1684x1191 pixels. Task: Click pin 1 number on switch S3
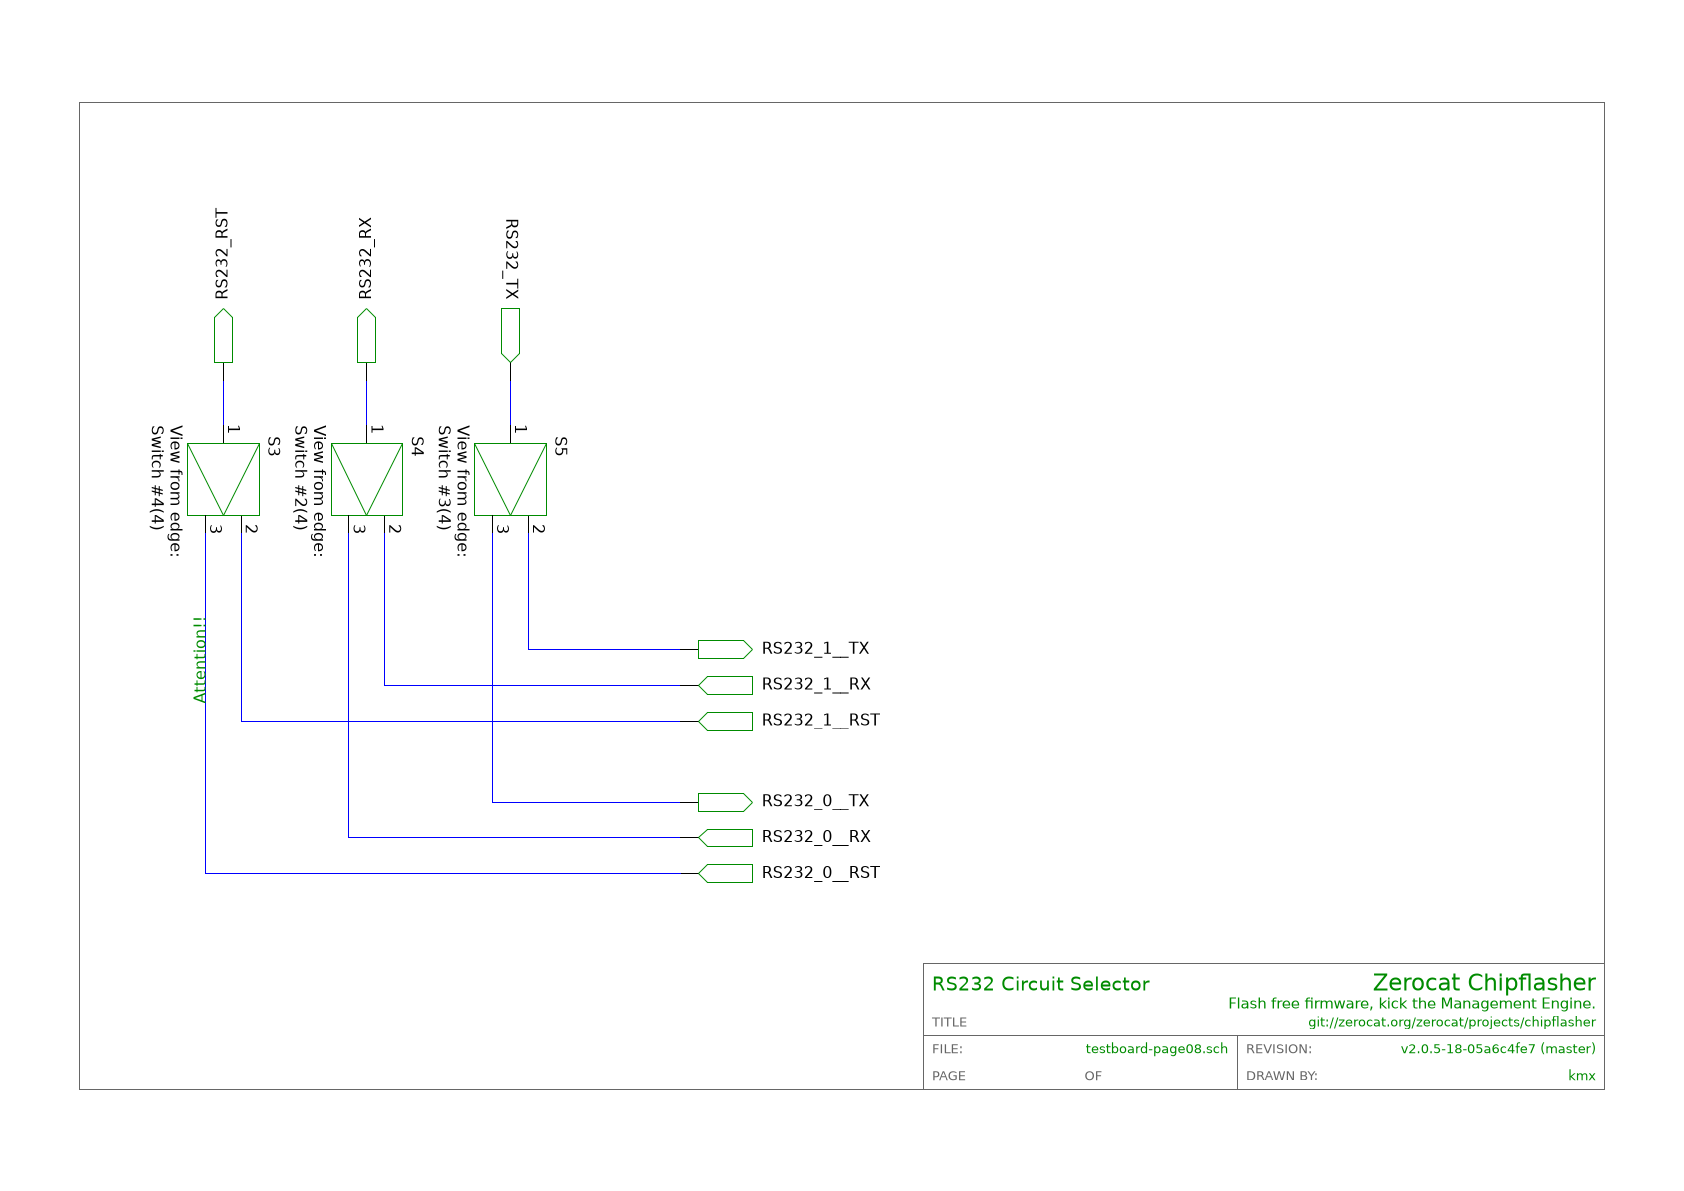click(x=232, y=430)
